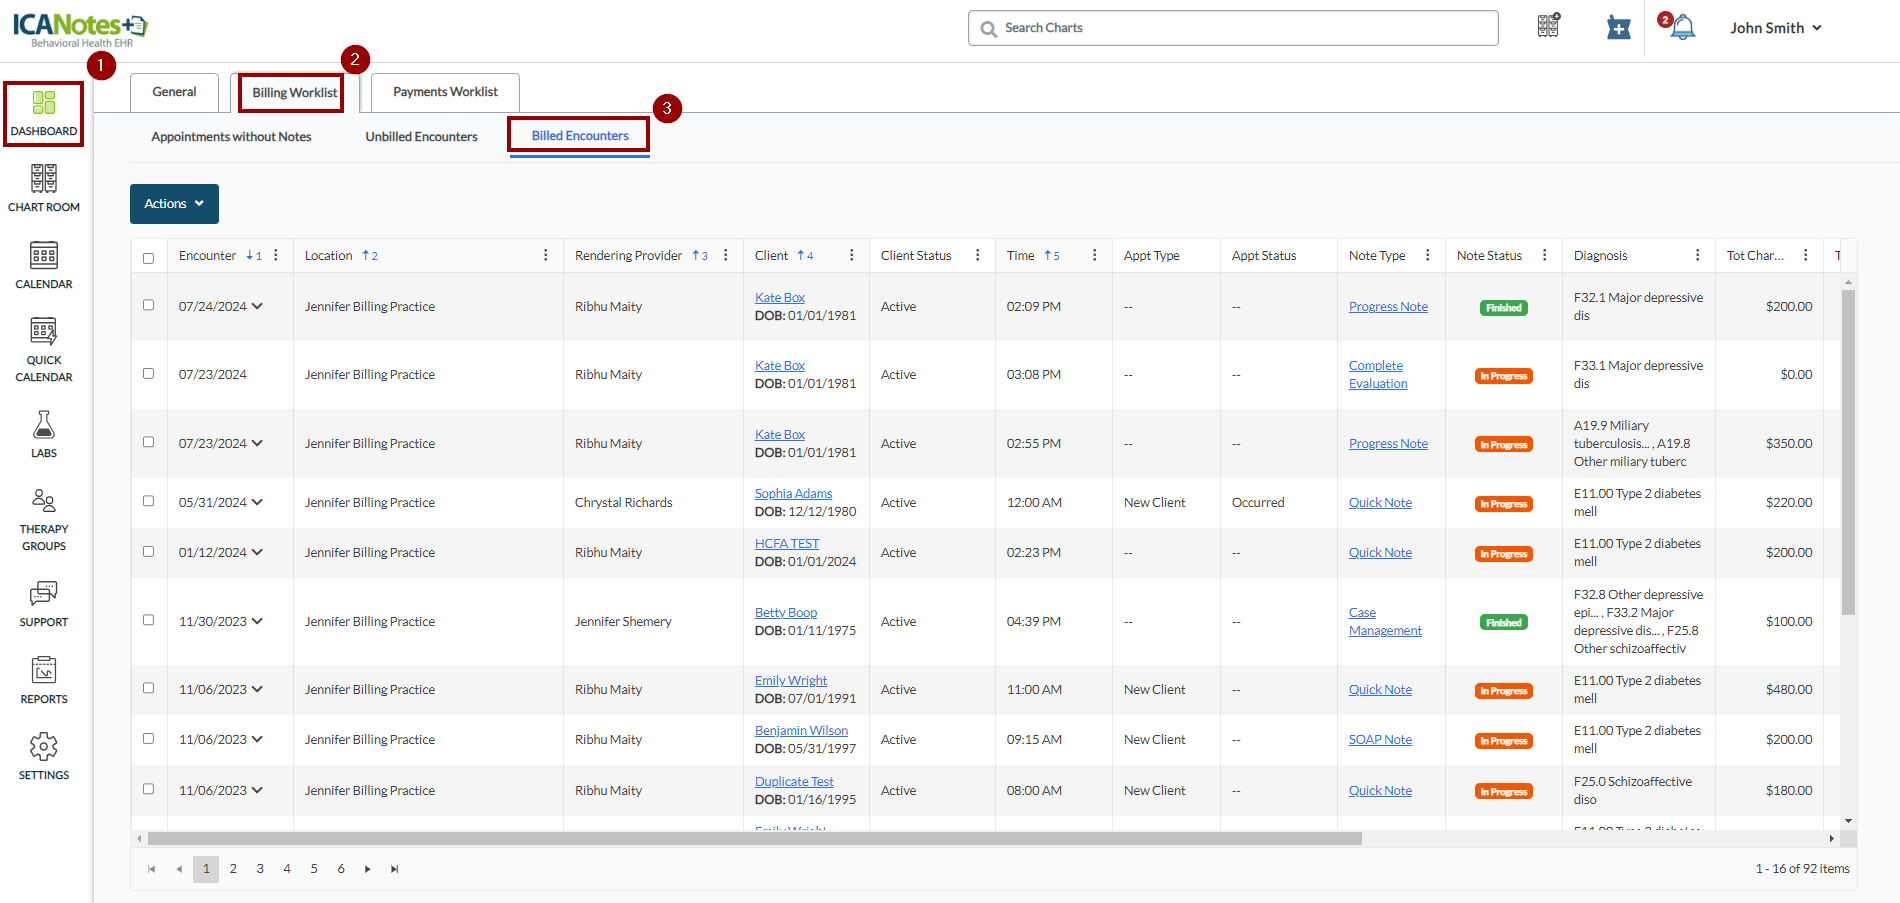Select checkbox for Sophia Adams encounter

[149, 502]
